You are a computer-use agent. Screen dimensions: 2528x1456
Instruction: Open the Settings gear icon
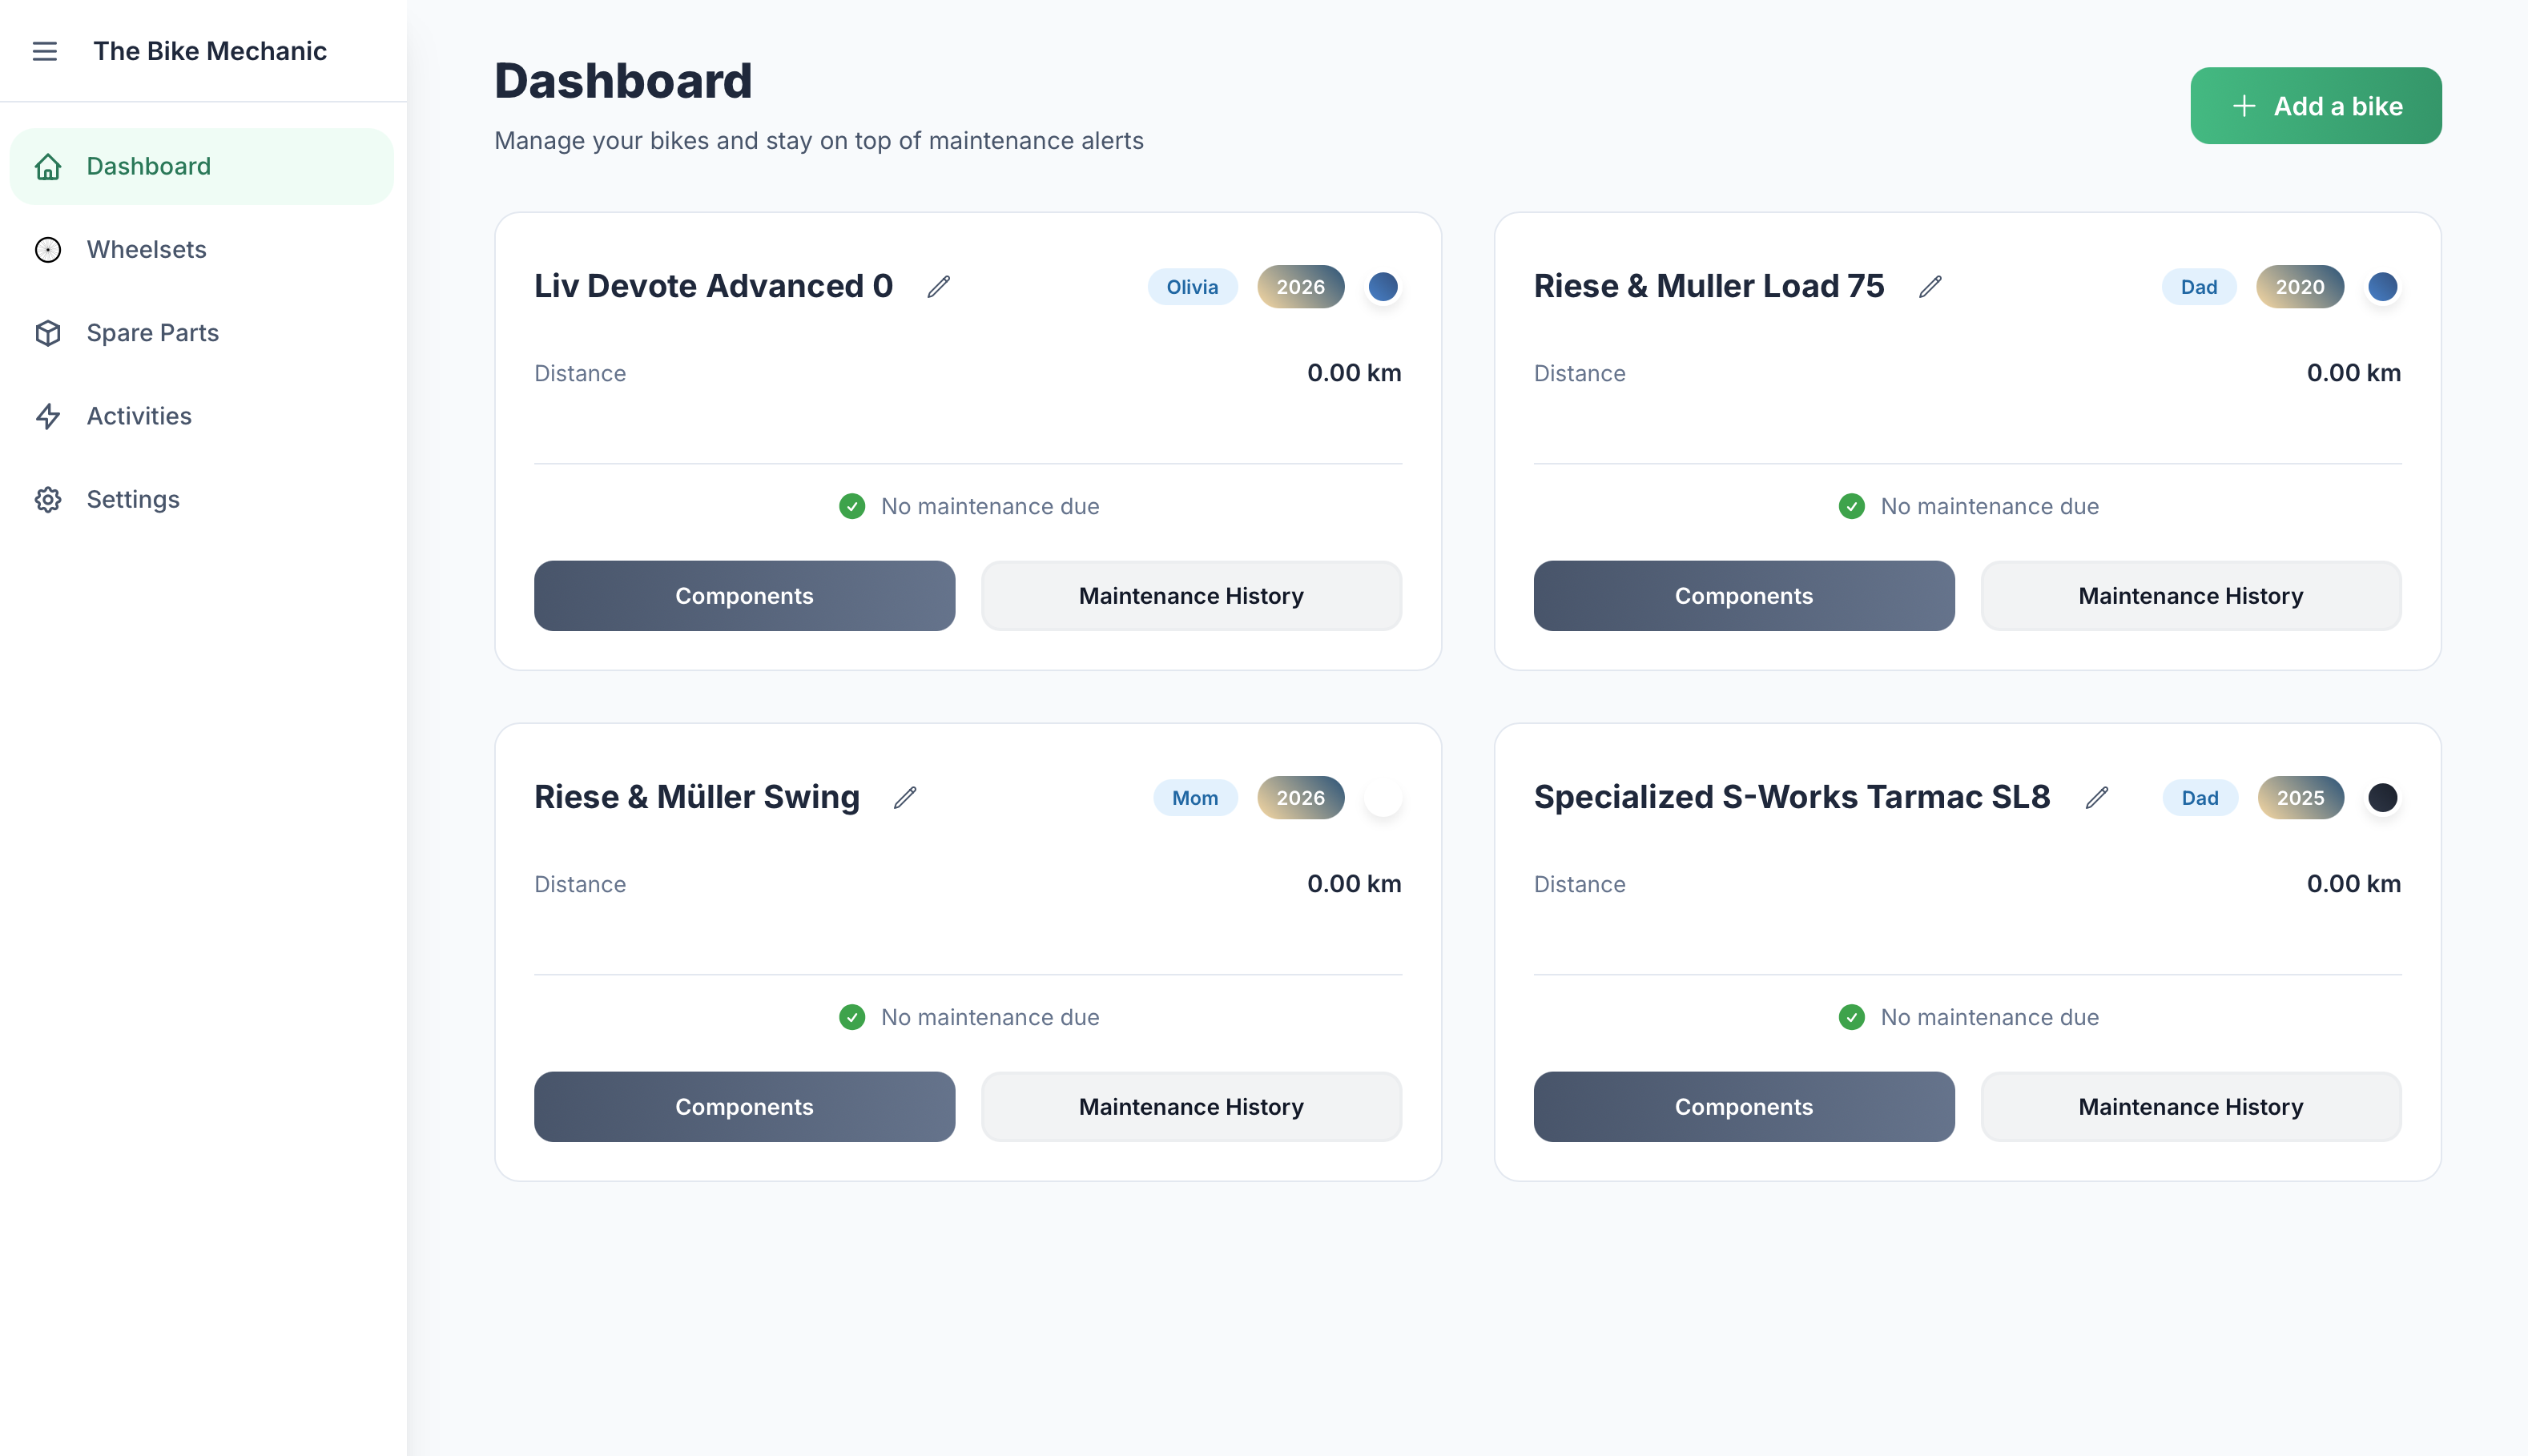tap(48, 499)
